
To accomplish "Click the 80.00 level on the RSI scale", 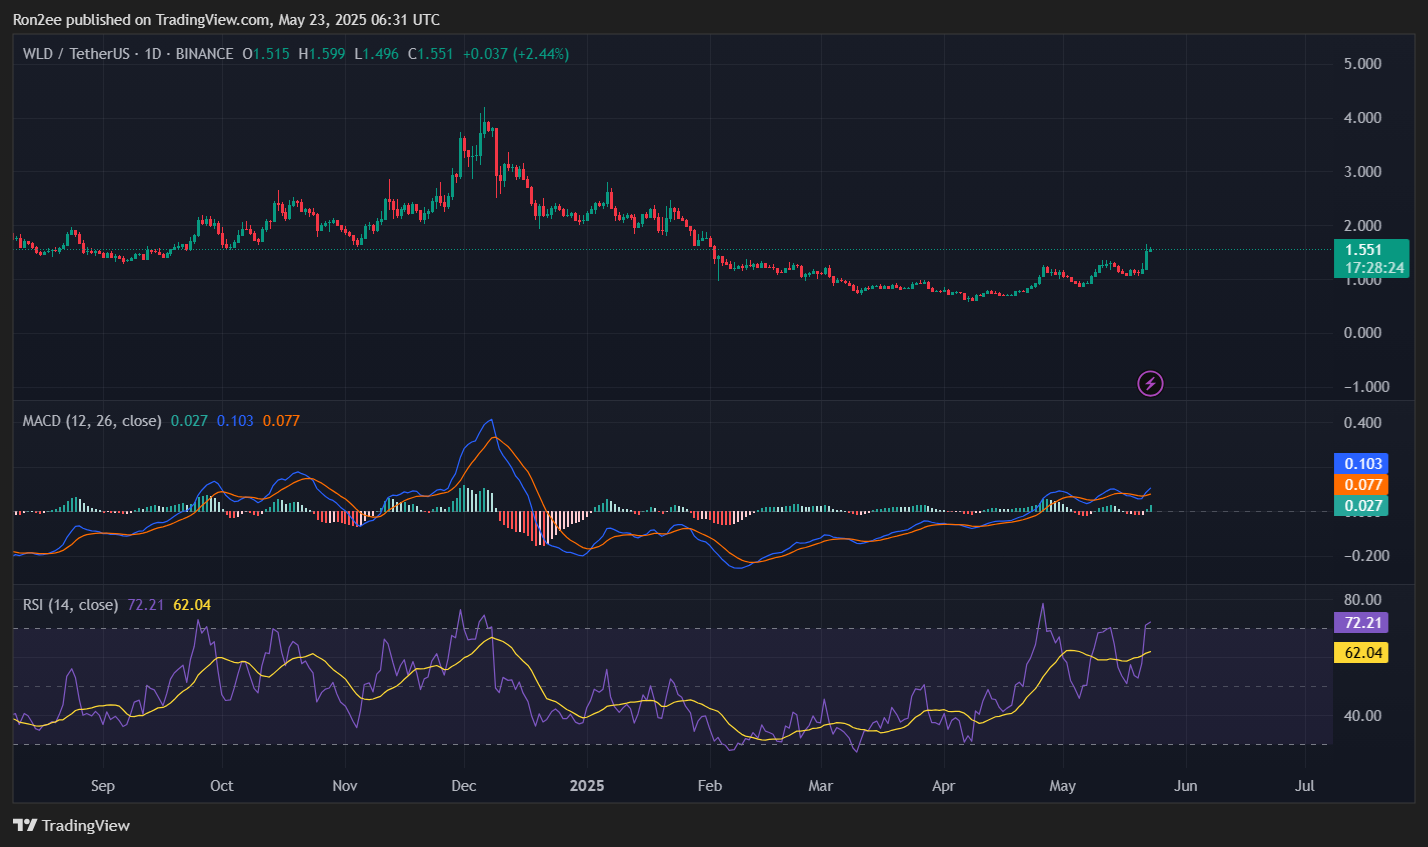I will pyautogui.click(x=1363, y=600).
